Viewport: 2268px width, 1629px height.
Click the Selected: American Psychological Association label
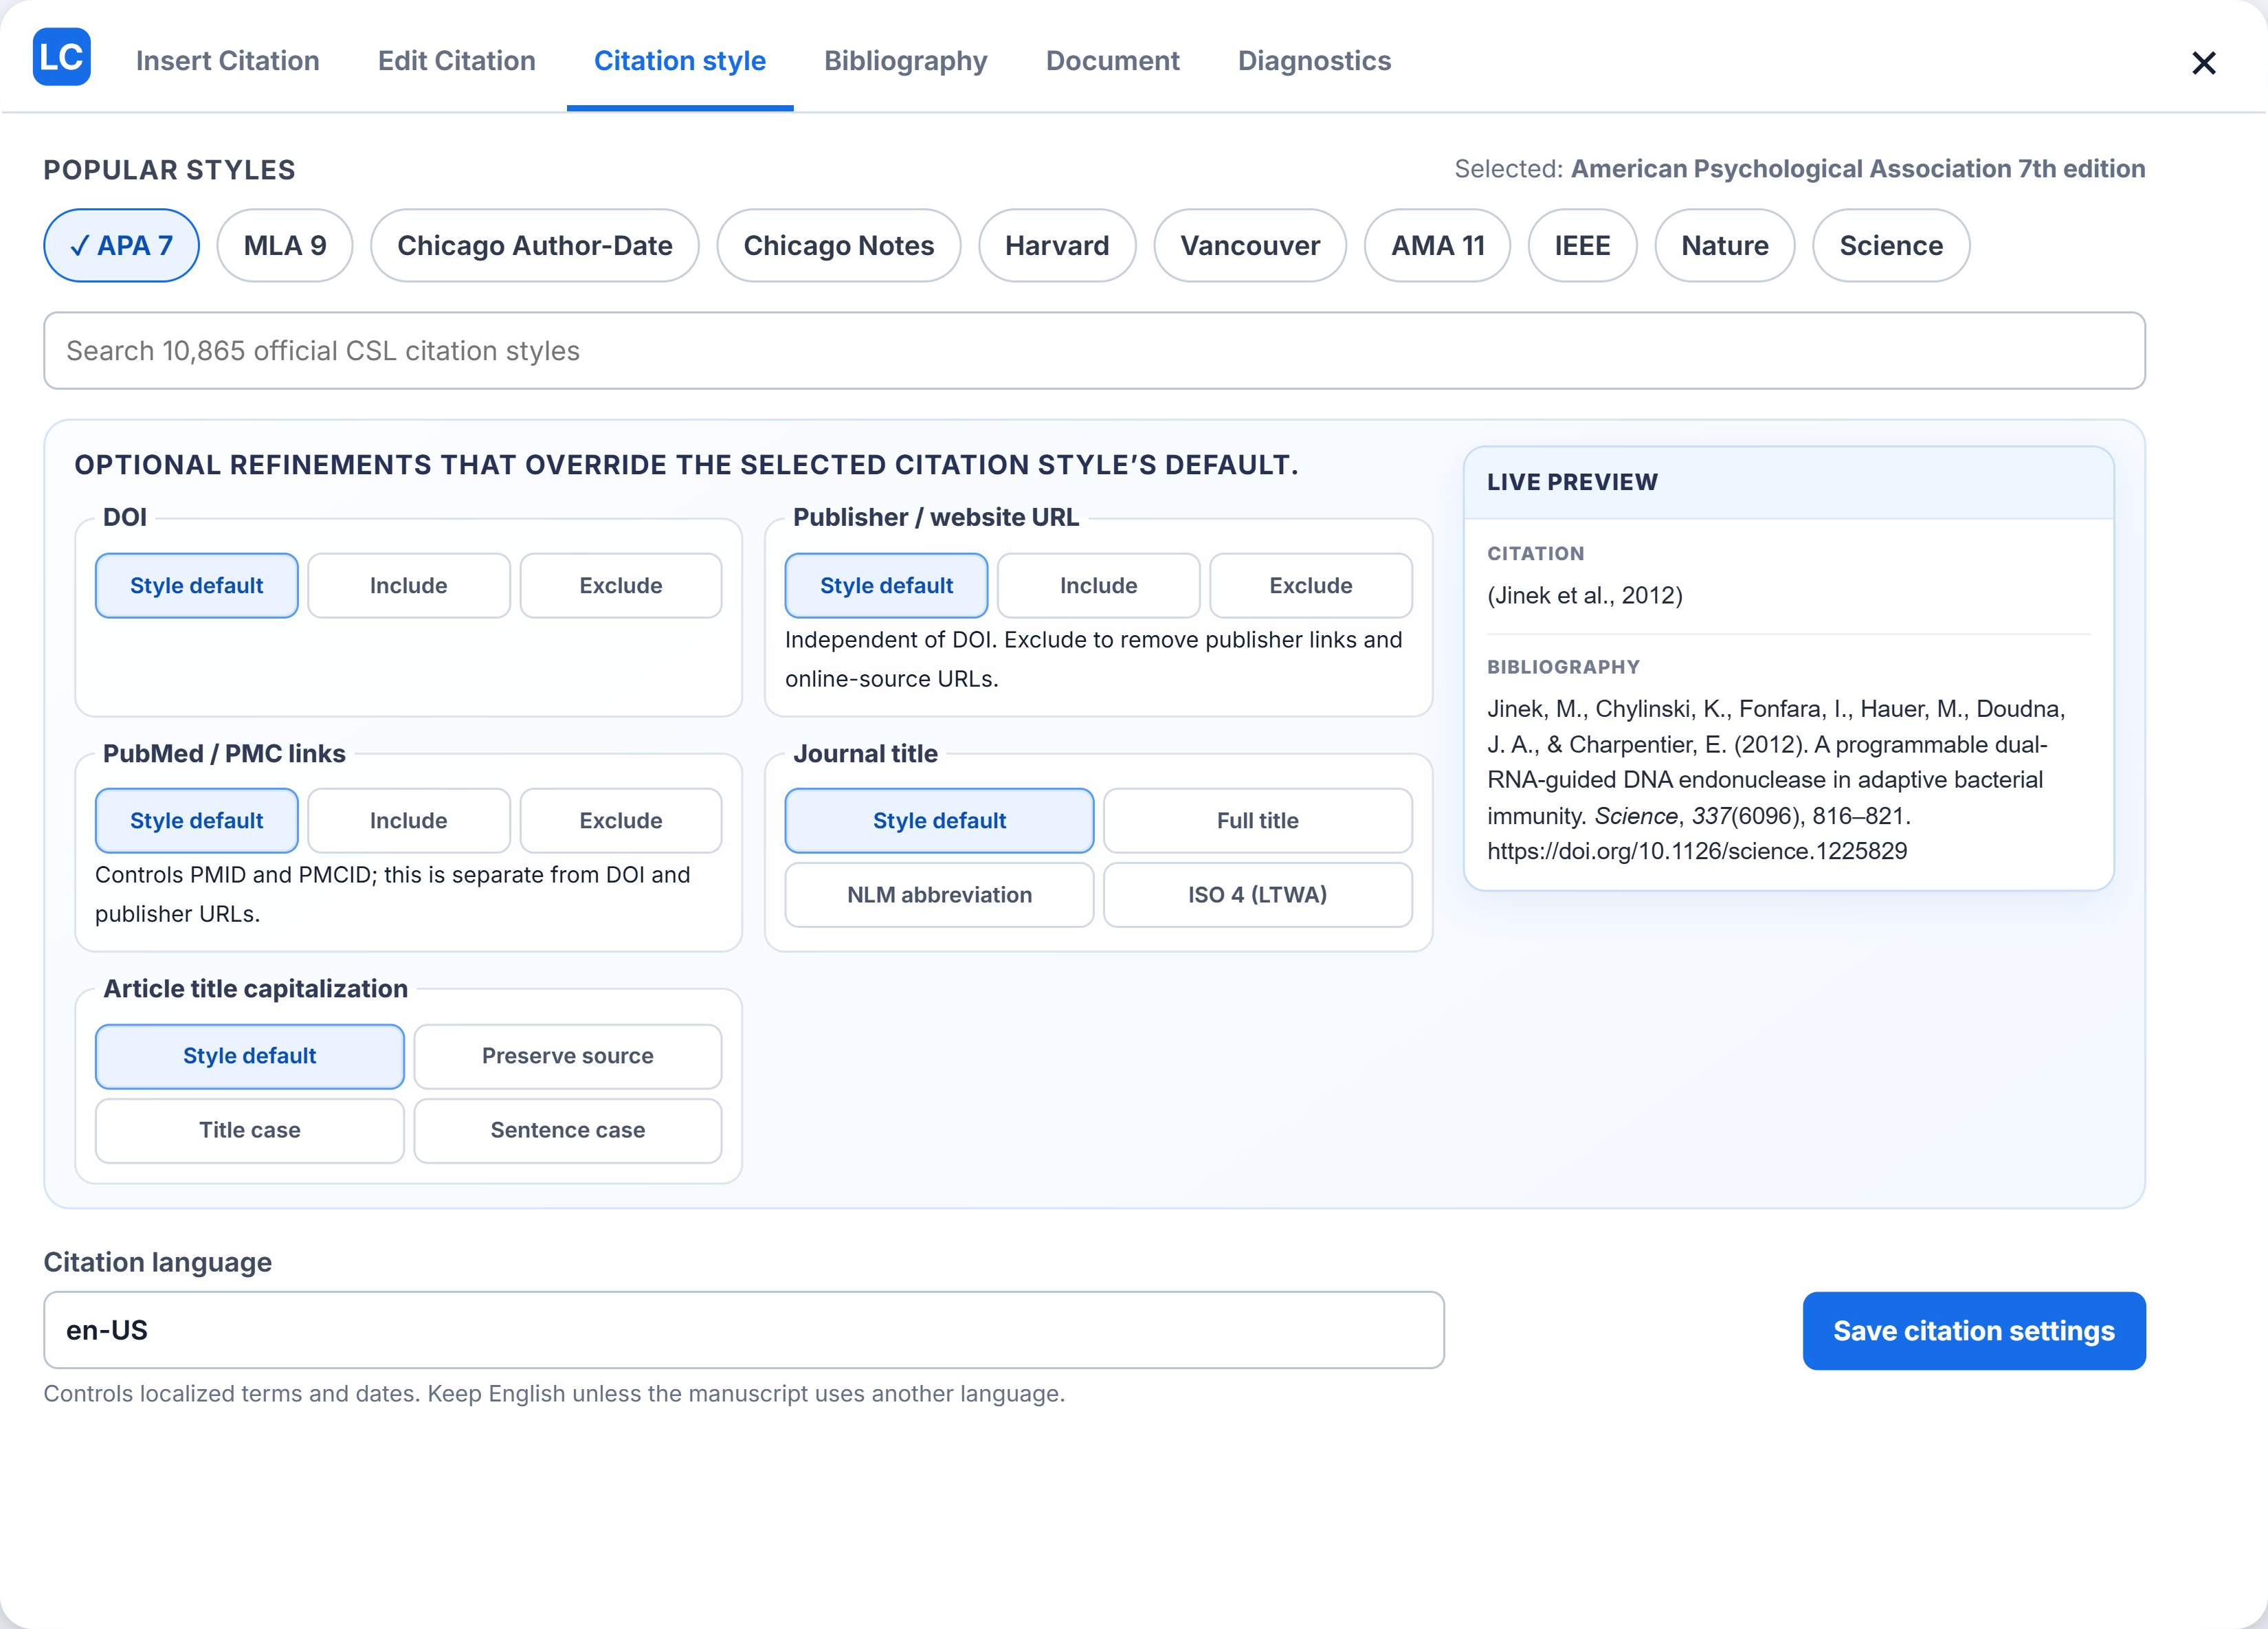1799,169
